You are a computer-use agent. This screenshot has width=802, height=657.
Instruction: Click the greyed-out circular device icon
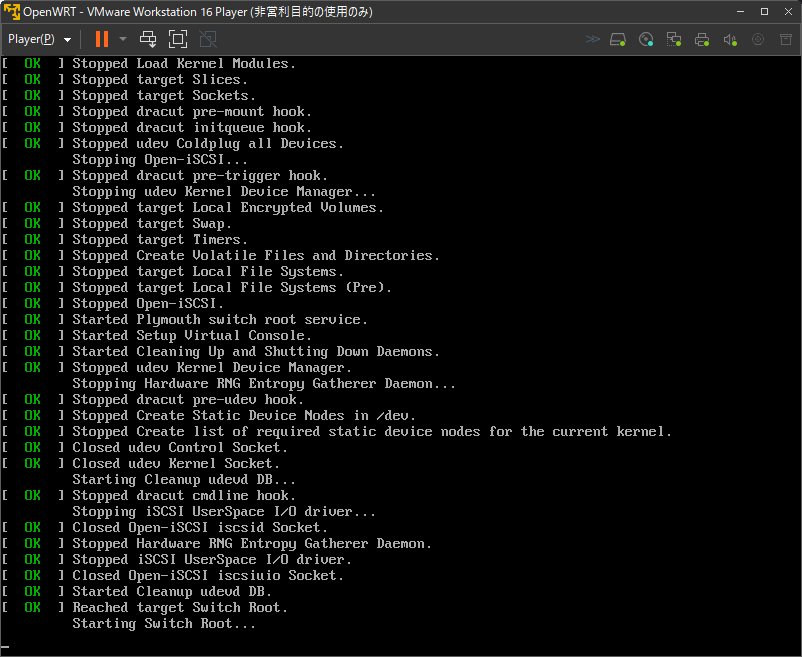click(758, 39)
